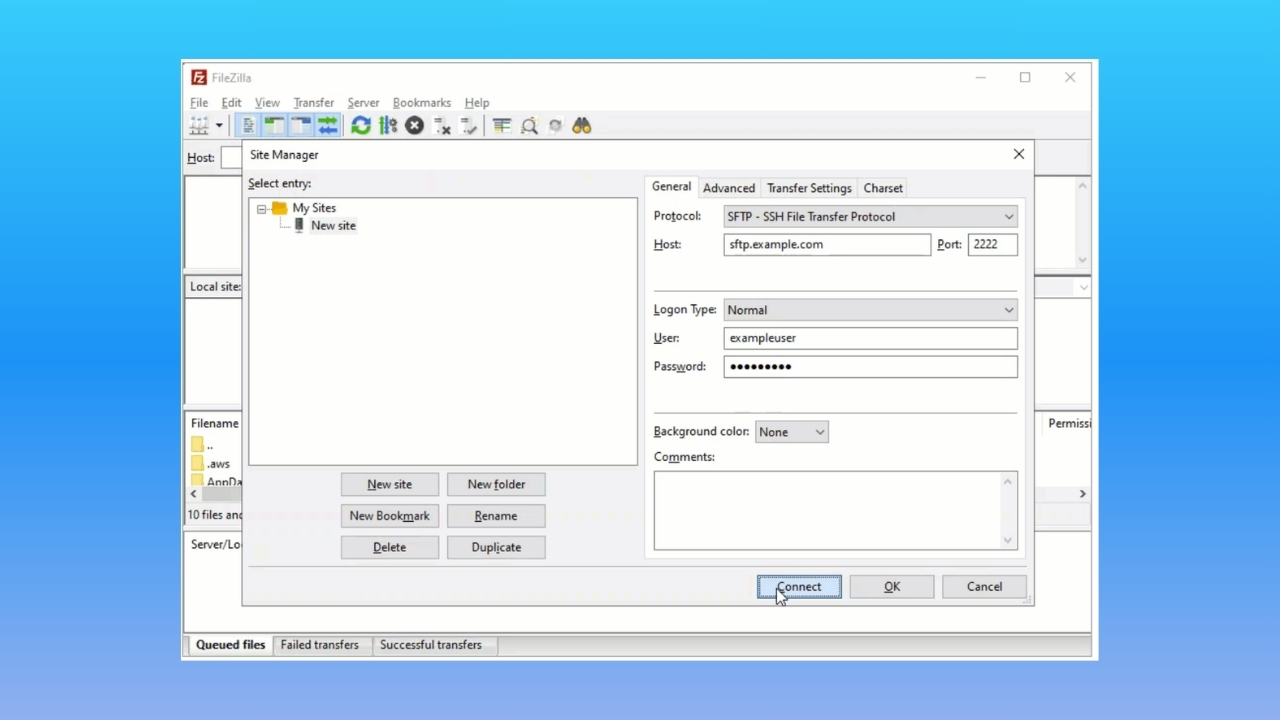The image size is (1280, 720).
Task: Toggle synchronized browsing icon
Action: click(555, 126)
